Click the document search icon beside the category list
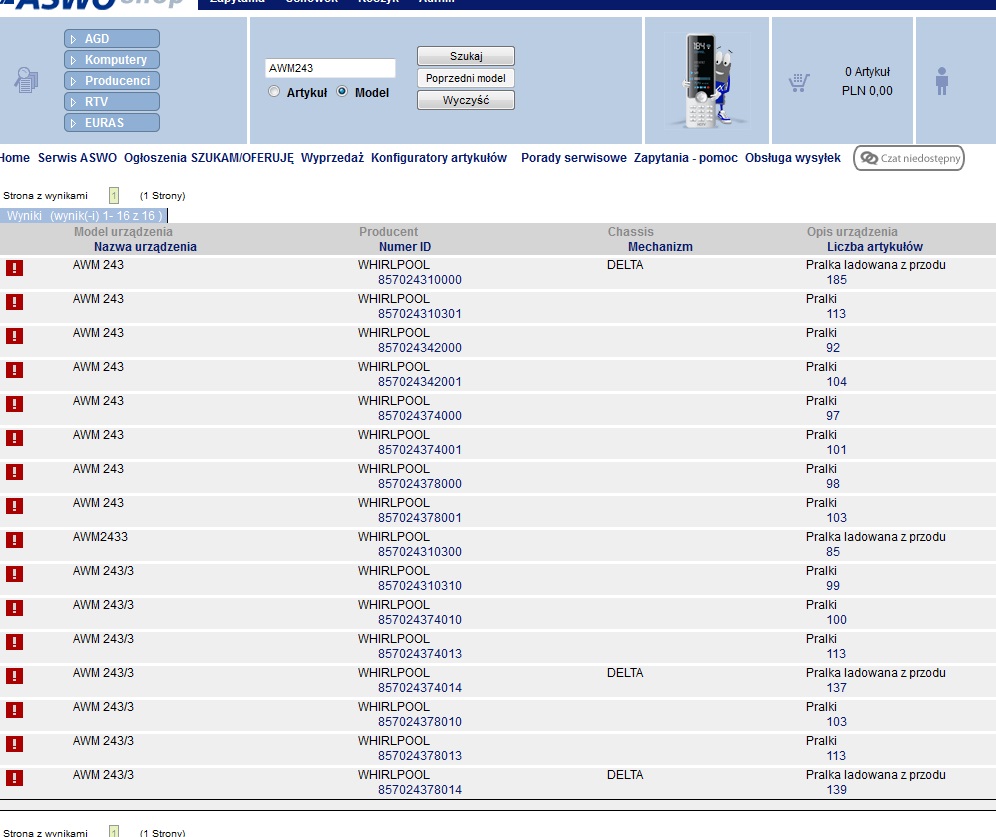Image resolution: width=996 pixels, height=837 pixels. pyautogui.click(x=26, y=80)
